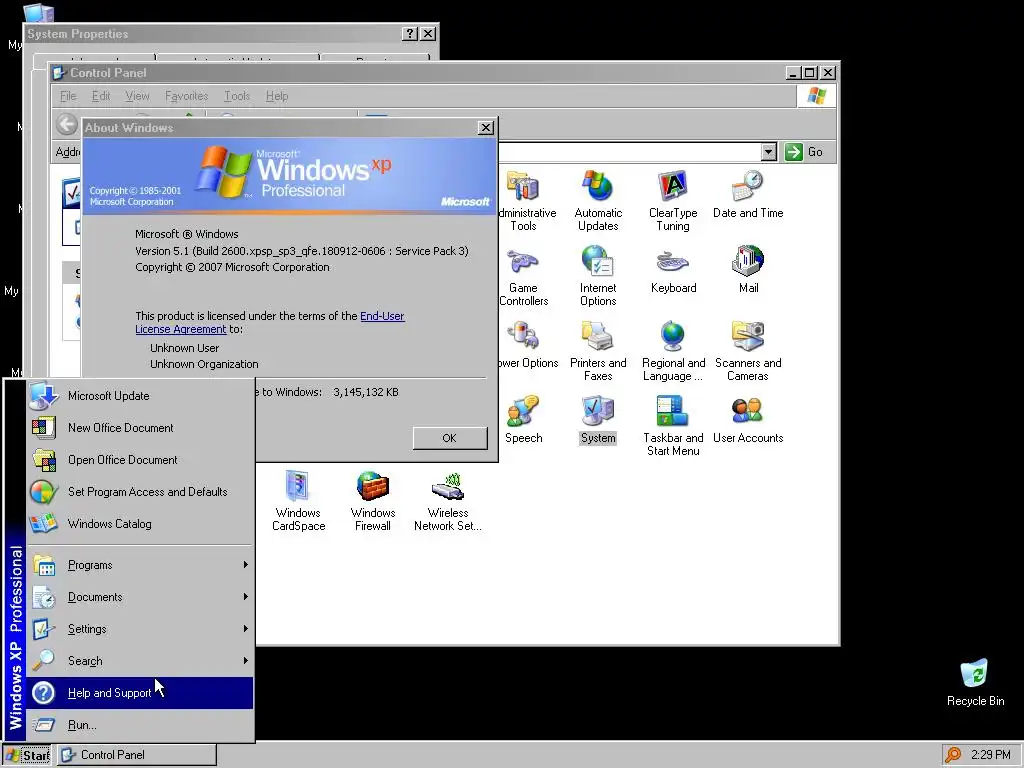
Task: Select Set Program Access and Defaults
Action: [140, 492]
